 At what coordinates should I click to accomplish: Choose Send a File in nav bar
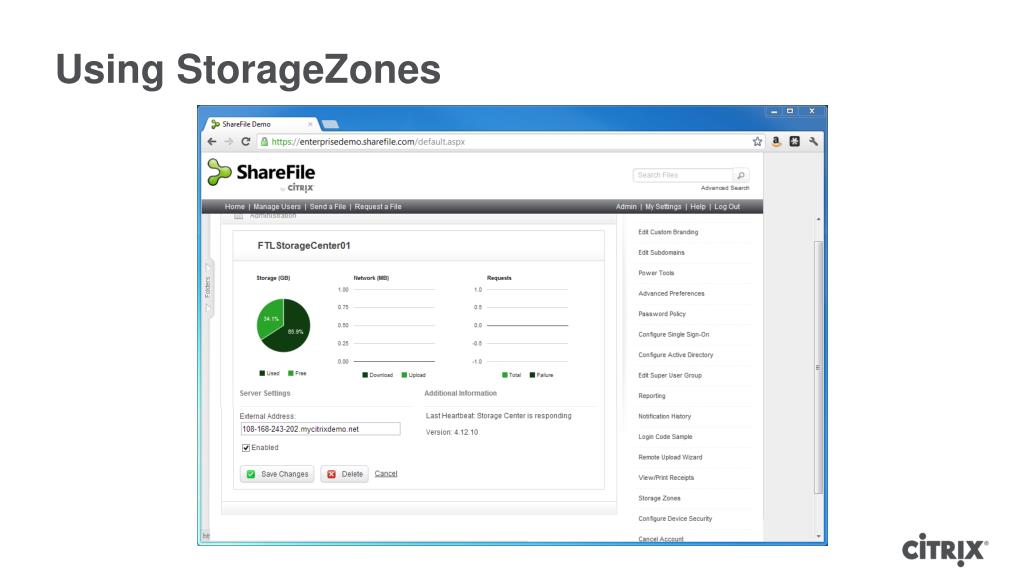pos(328,206)
